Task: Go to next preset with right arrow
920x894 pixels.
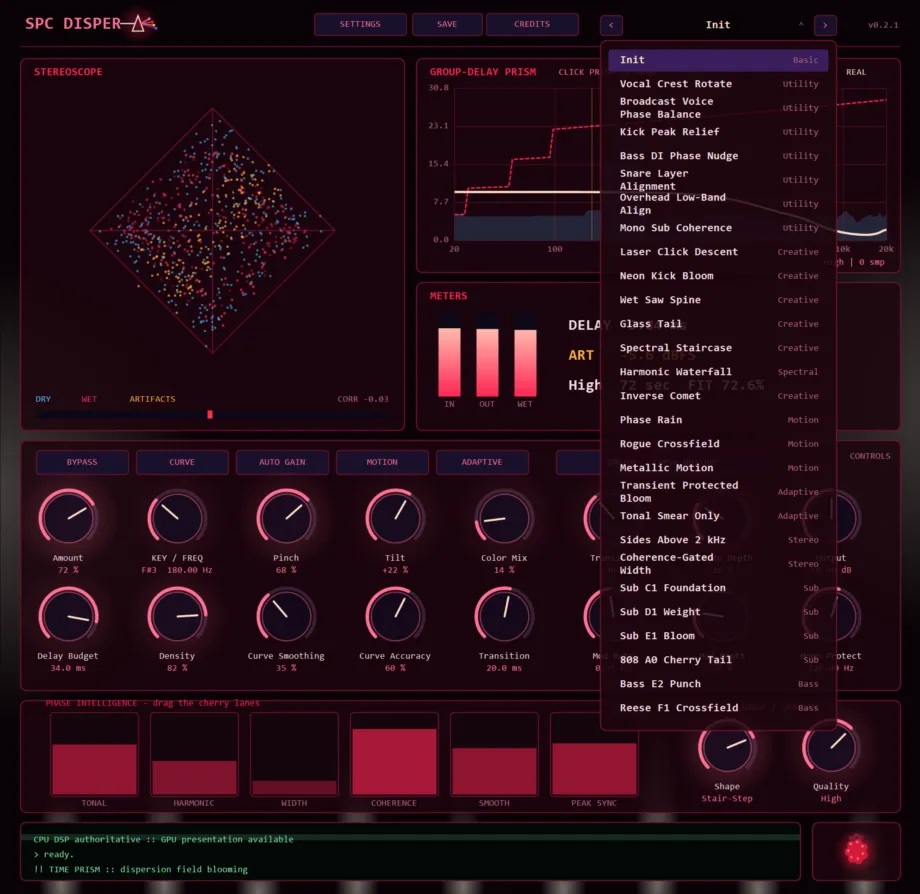Action: click(825, 25)
